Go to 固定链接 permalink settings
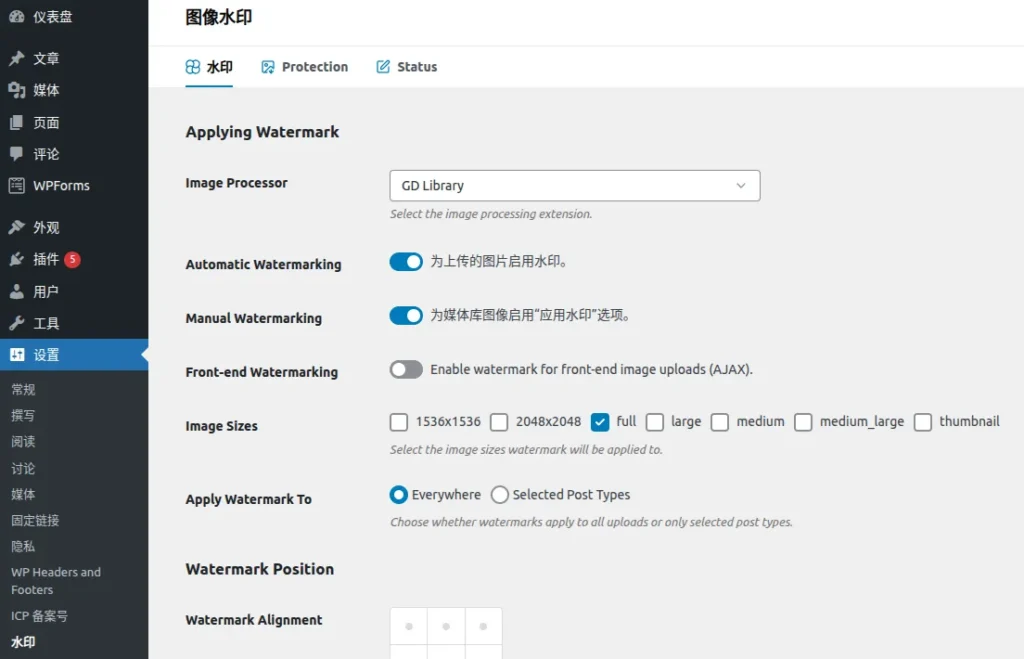 pos(34,520)
